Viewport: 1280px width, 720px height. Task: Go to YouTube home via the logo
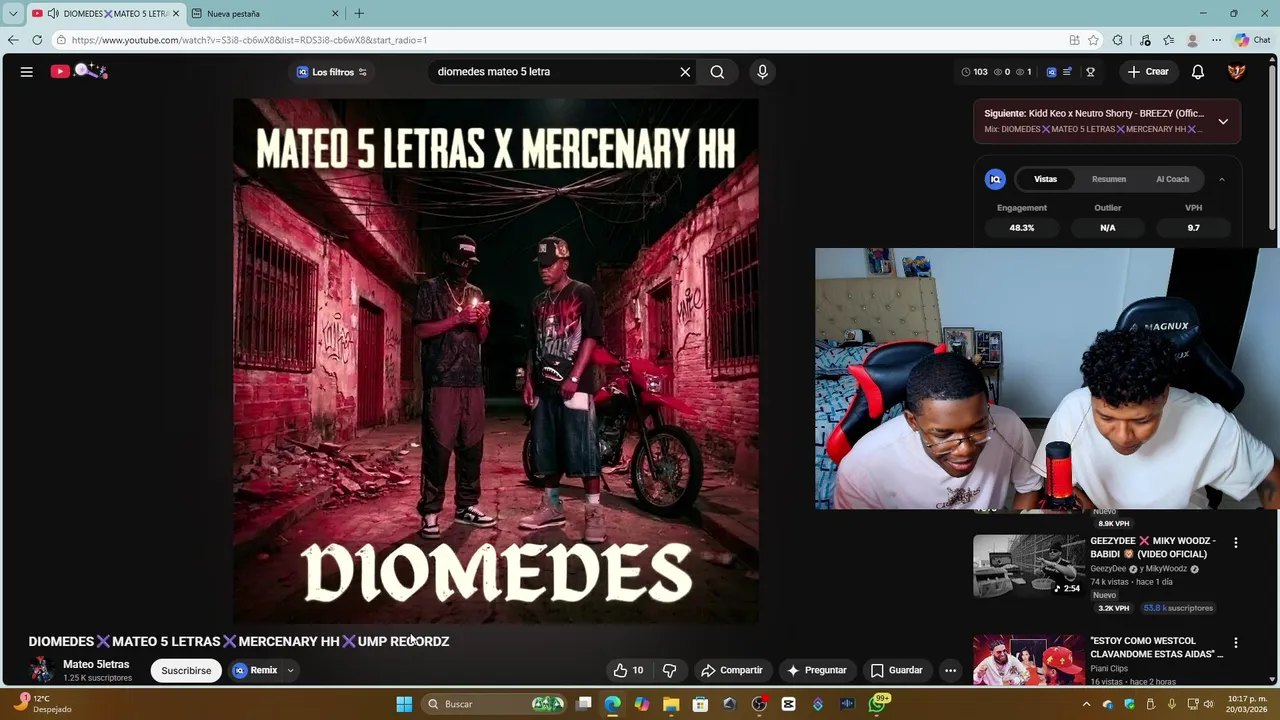(79, 71)
